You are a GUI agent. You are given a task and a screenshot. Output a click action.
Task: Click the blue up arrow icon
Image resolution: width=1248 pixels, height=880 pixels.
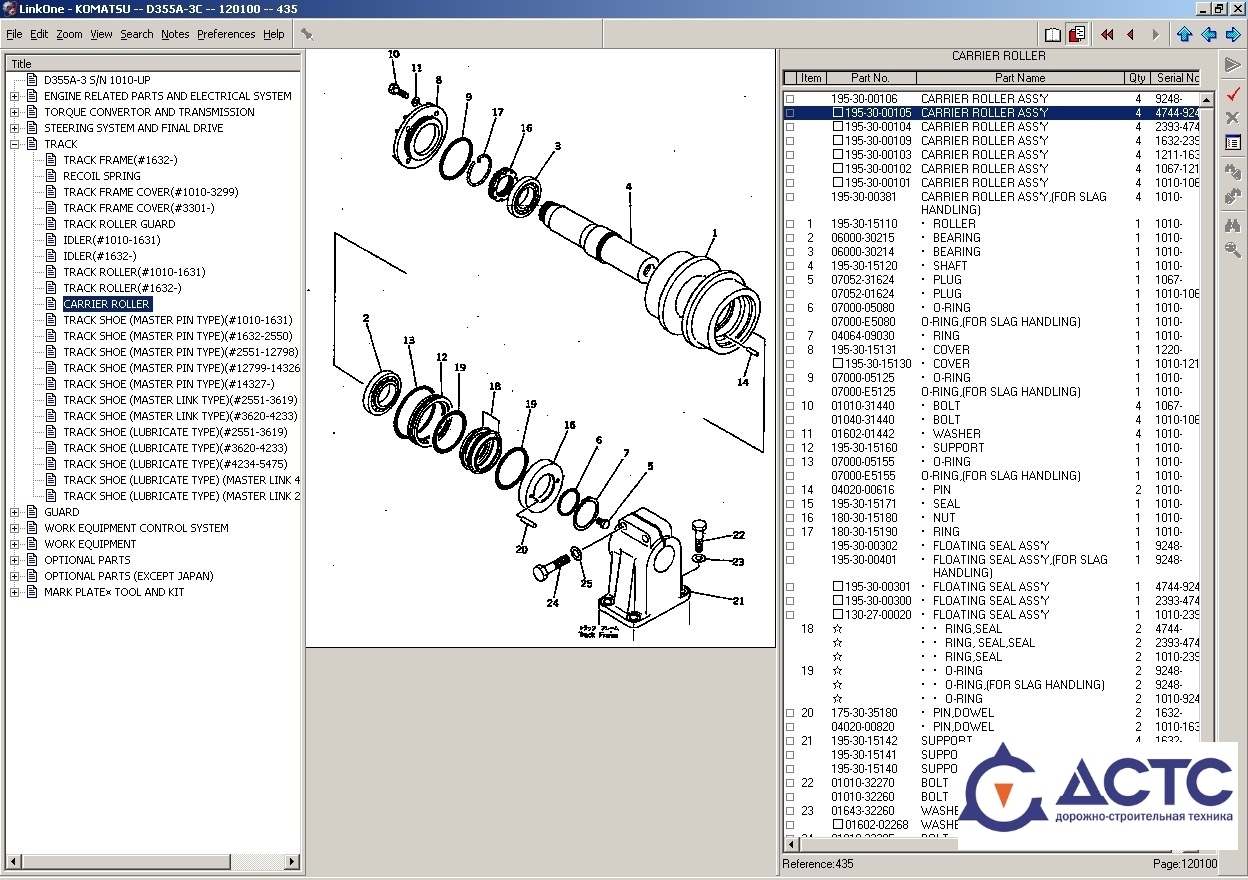[x=1185, y=34]
